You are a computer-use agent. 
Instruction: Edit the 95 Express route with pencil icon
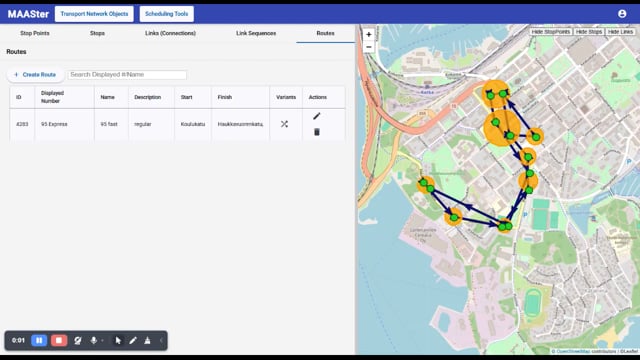(x=316, y=116)
